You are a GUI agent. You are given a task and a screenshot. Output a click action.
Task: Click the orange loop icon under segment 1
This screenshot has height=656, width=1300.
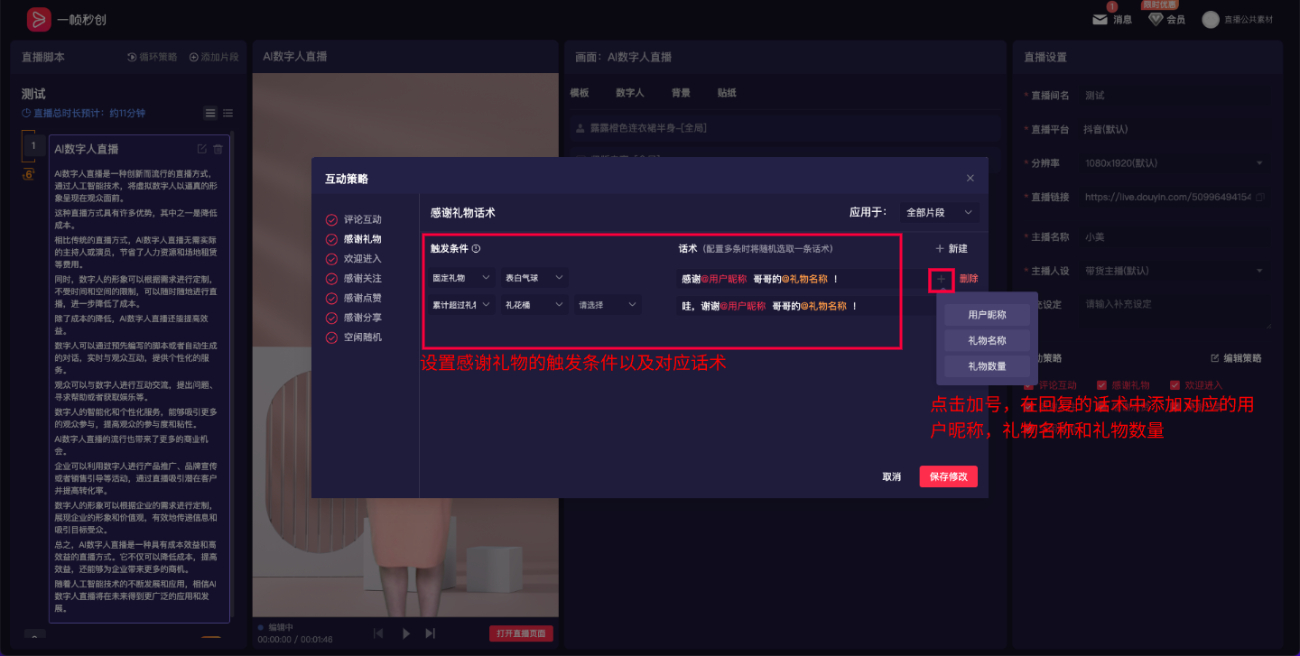coord(29,174)
